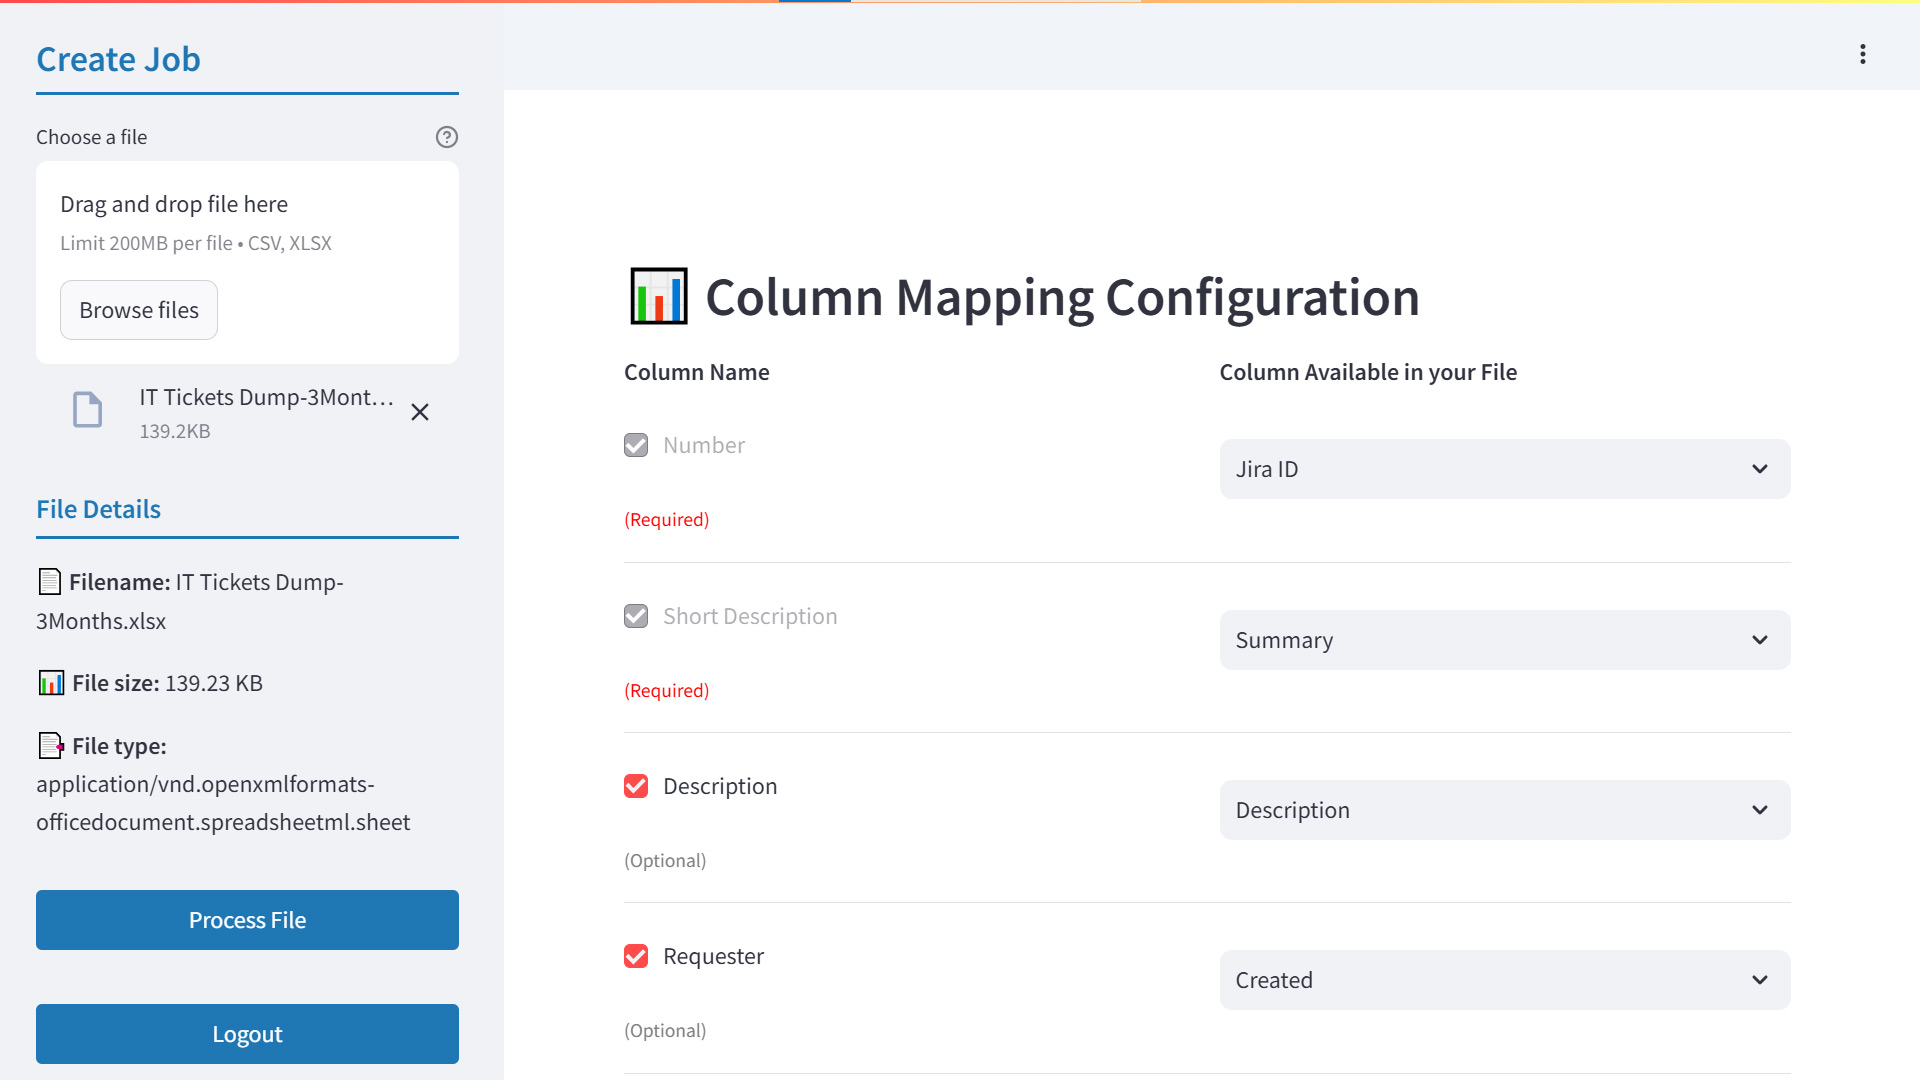Open the Description mapping dropdown

click(x=1504, y=810)
